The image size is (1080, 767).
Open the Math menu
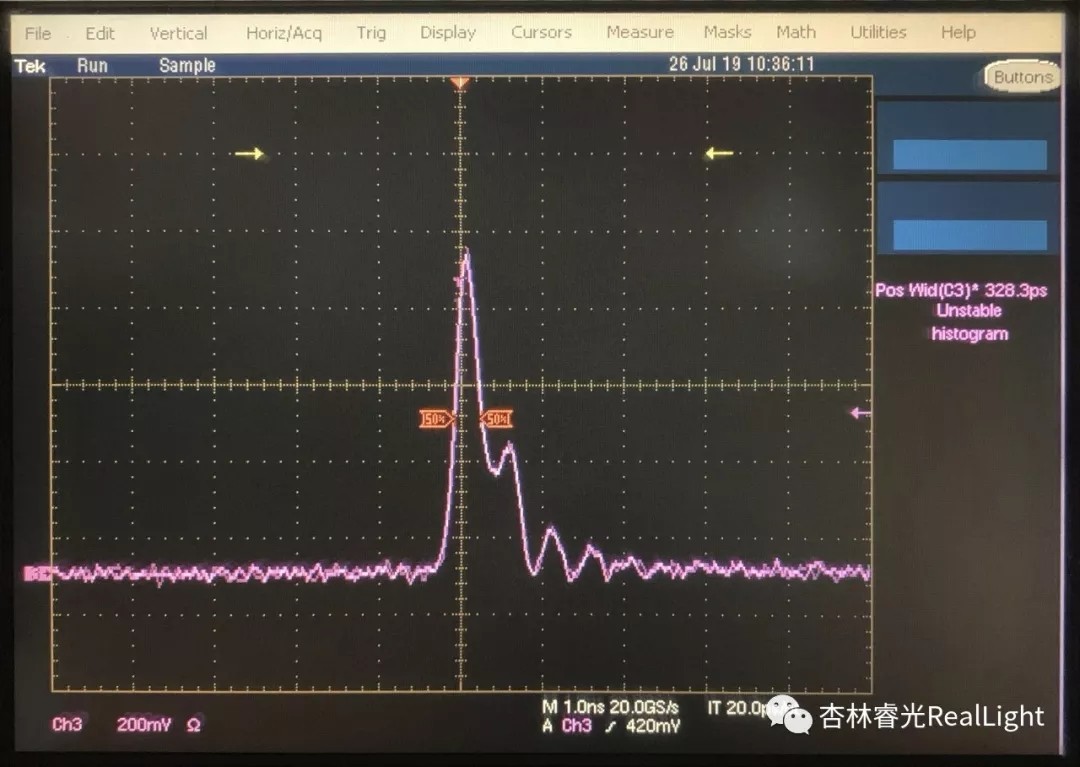[795, 33]
